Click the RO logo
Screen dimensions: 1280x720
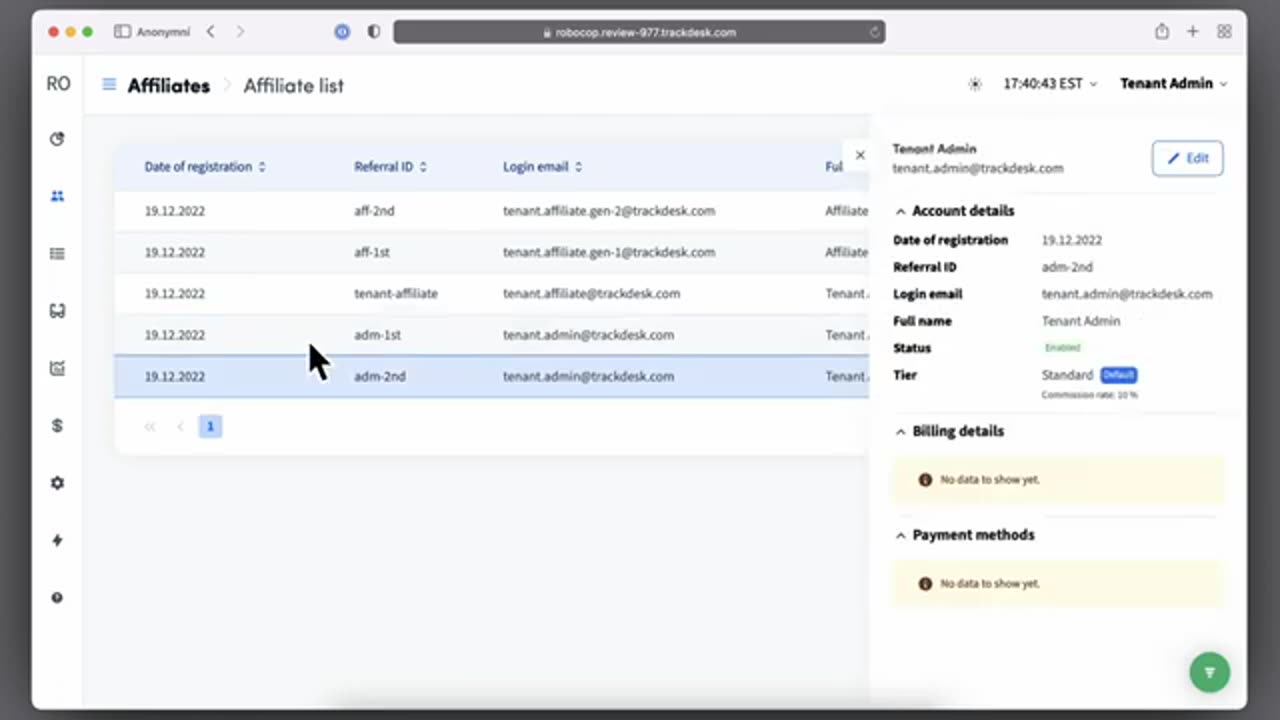[x=58, y=84]
